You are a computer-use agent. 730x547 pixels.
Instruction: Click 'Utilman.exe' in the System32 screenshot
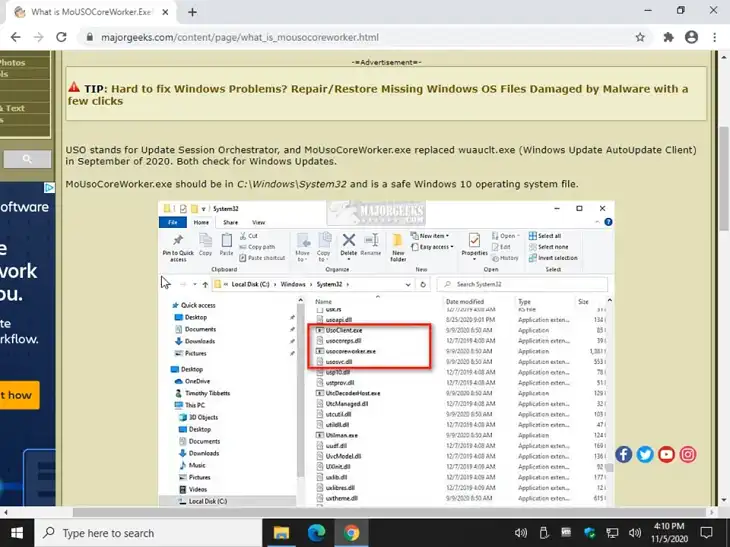[341, 435]
